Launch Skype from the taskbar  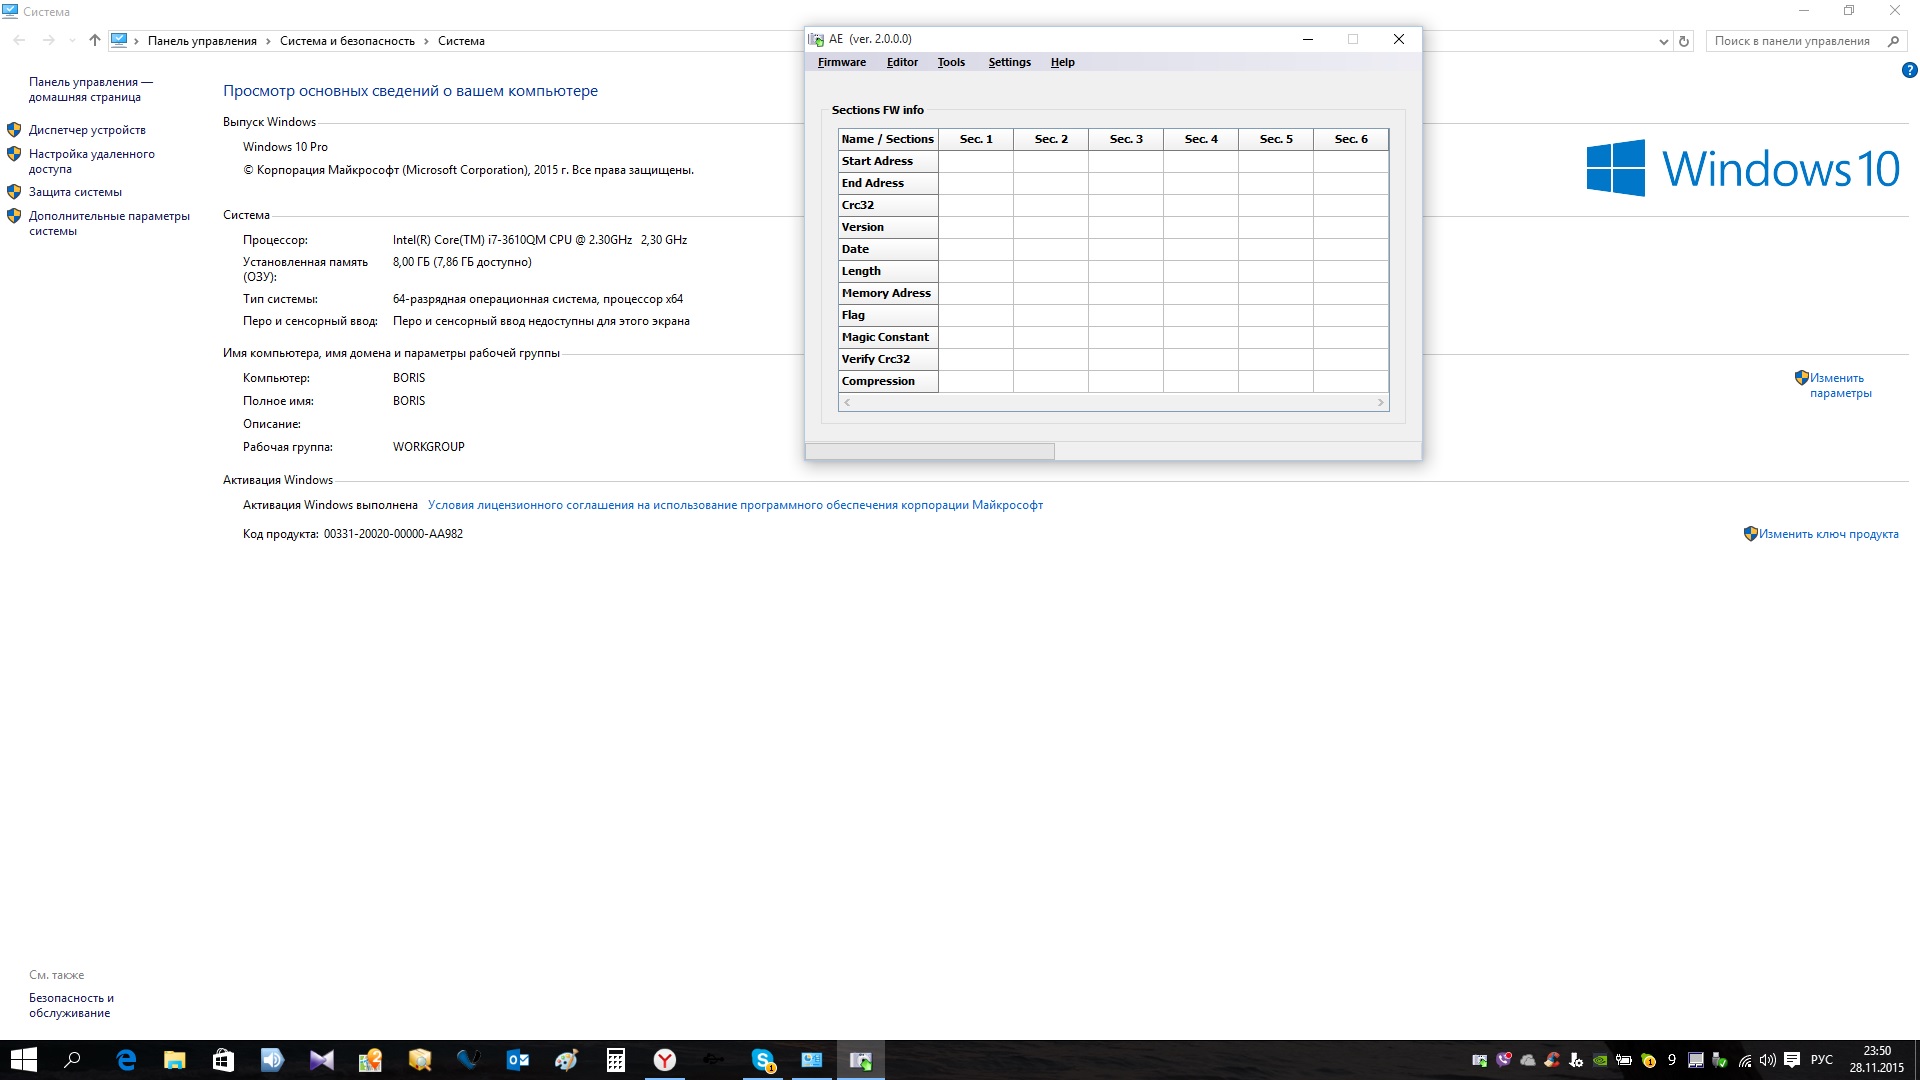[763, 1060]
